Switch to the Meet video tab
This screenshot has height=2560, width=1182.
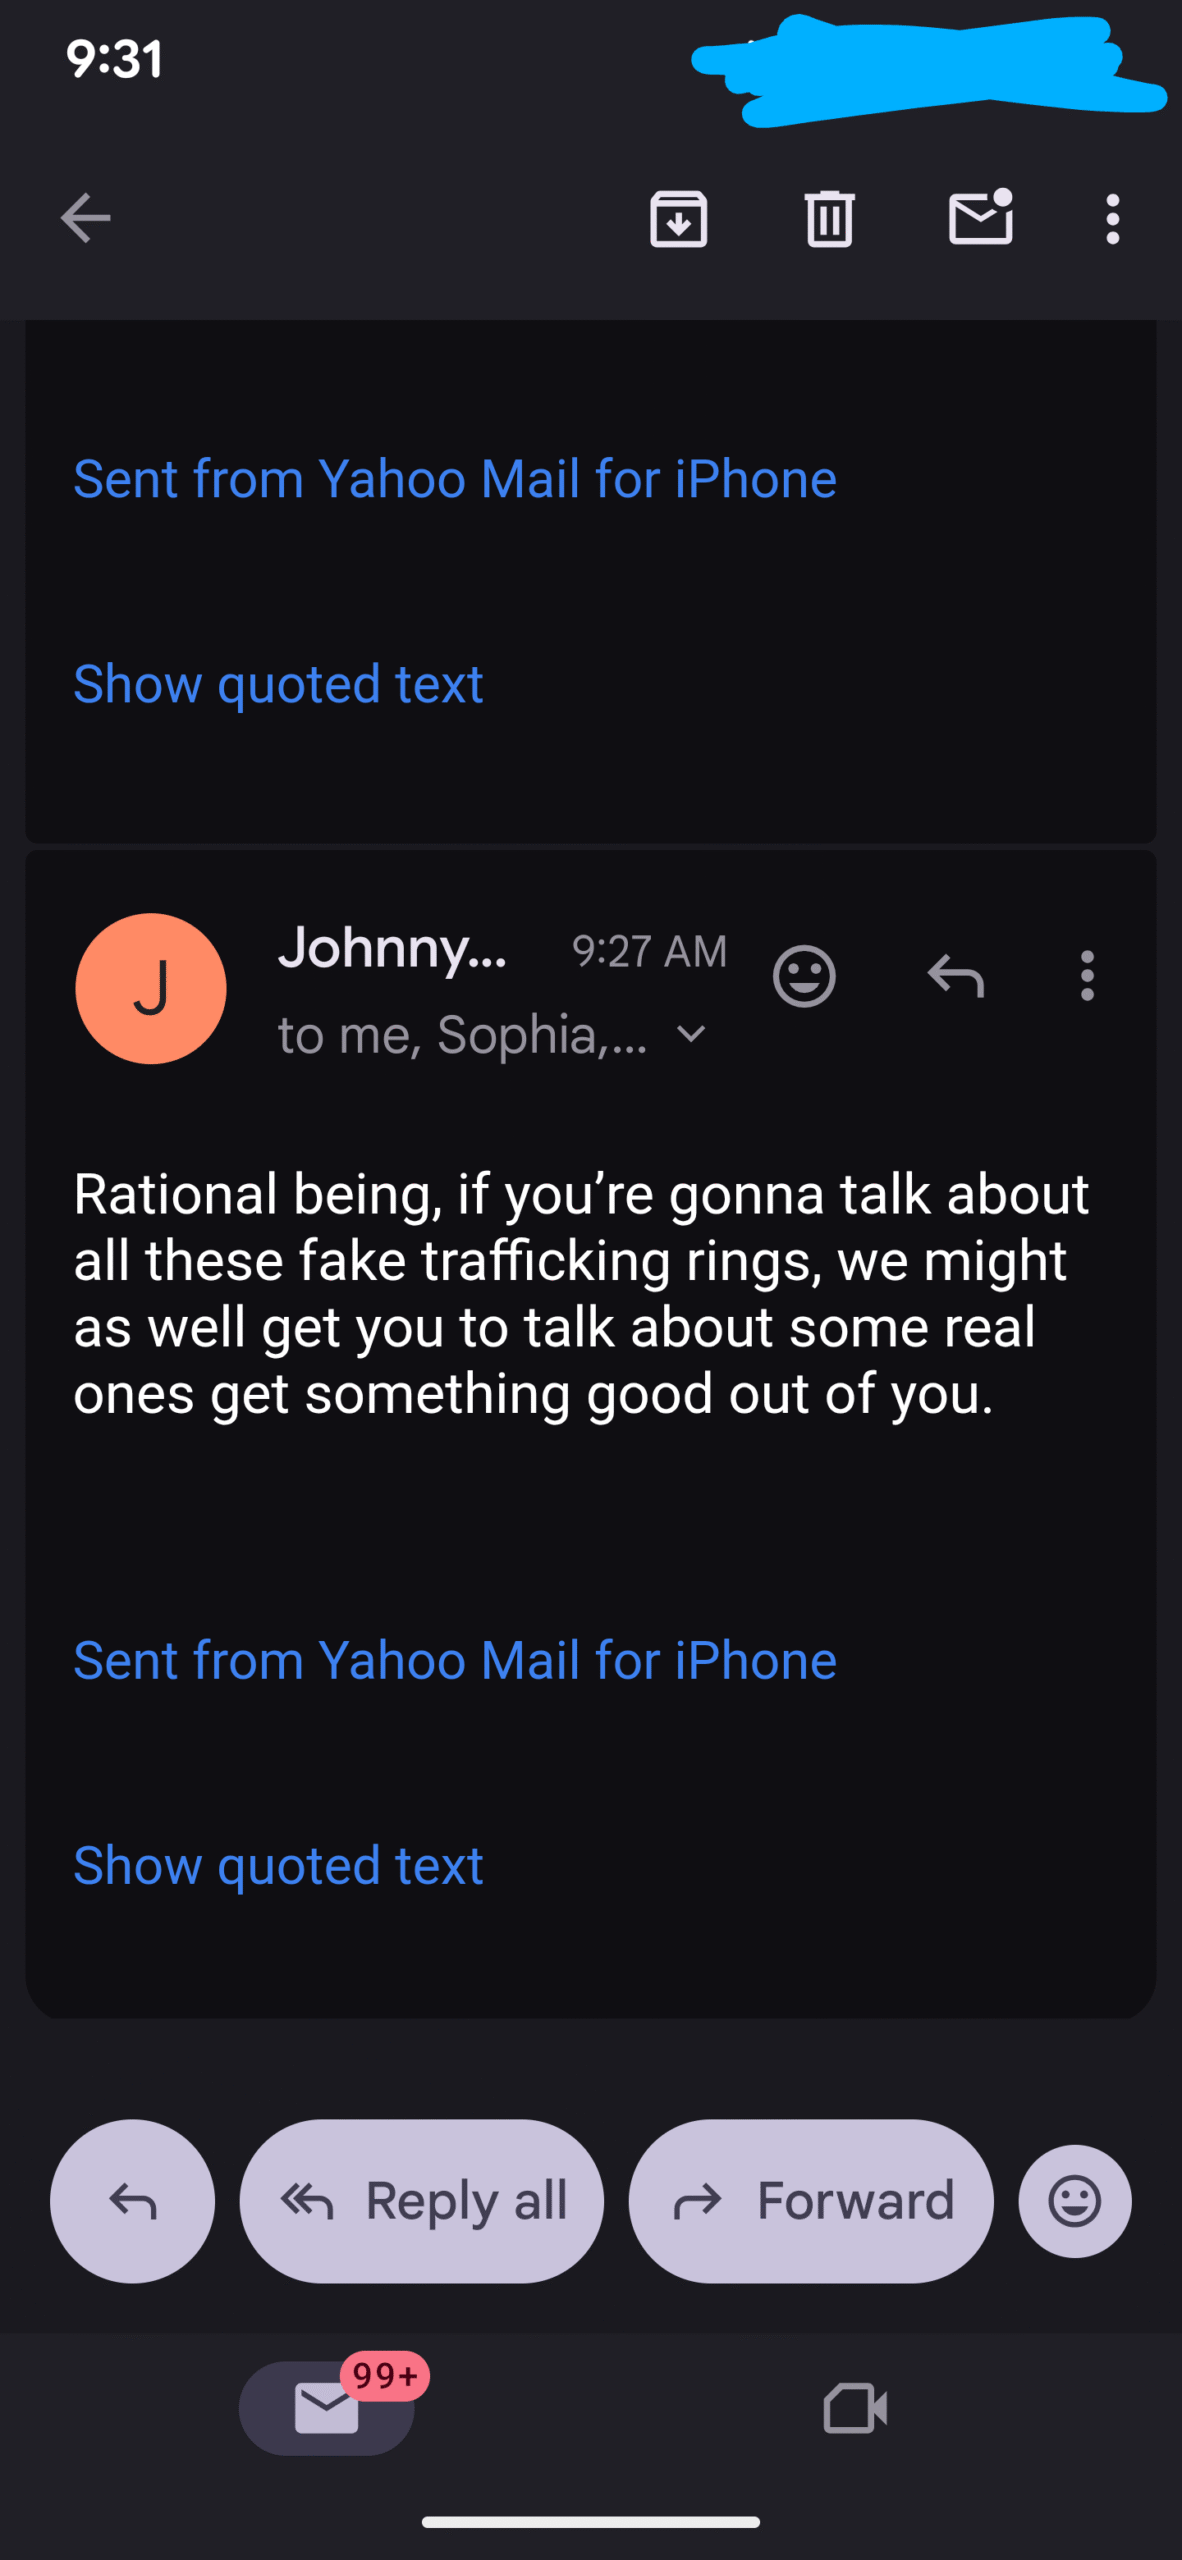coord(855,2407)
